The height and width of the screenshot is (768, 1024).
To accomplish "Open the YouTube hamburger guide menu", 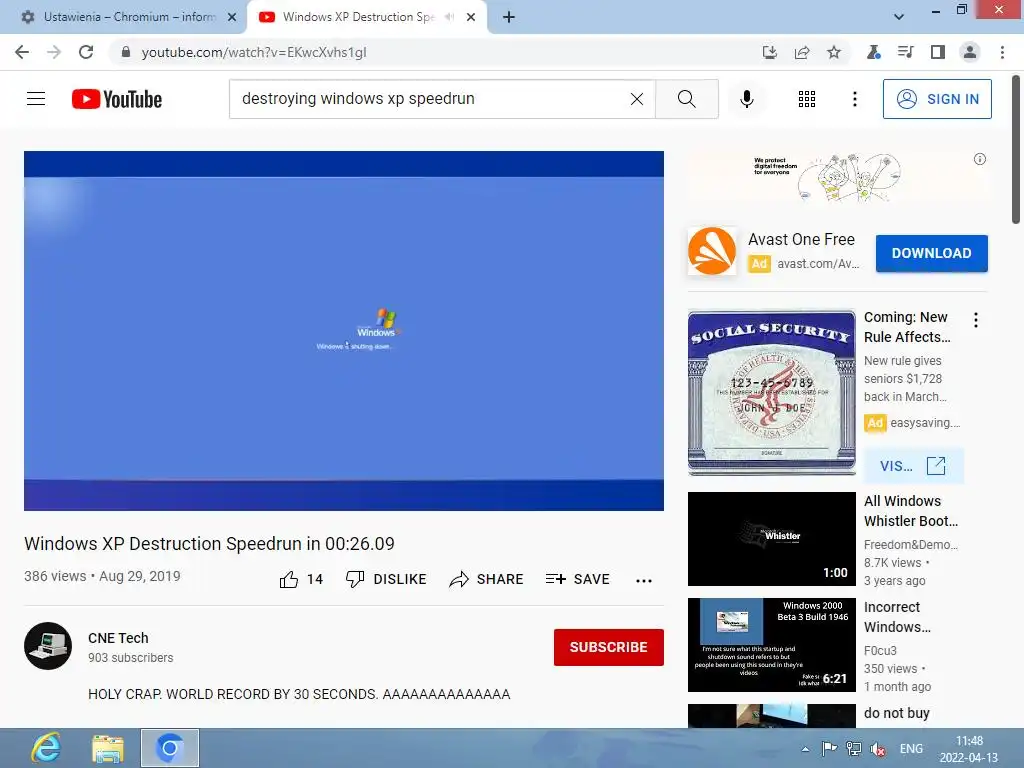I will (36, 99).
